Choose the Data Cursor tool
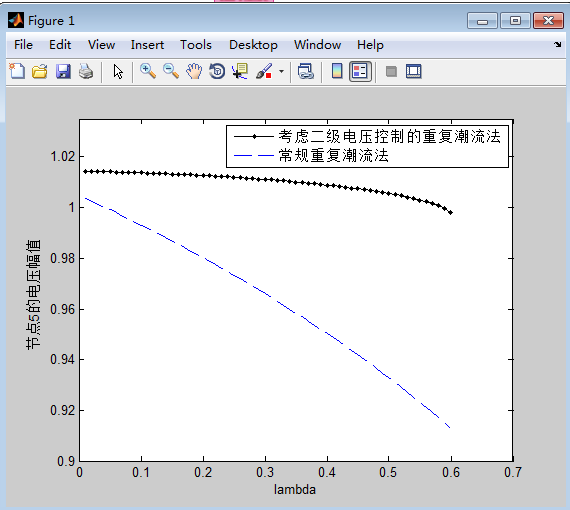The width and height of the screenshot is (570, 510). [240, 71]
